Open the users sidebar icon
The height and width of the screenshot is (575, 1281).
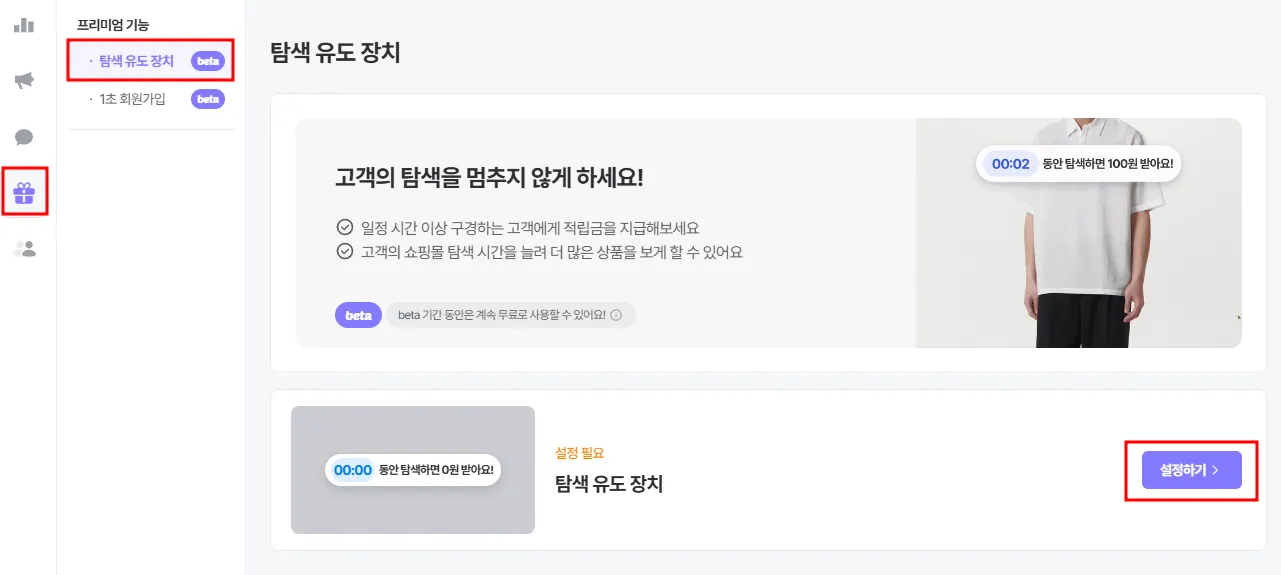[x=24, y=249]
